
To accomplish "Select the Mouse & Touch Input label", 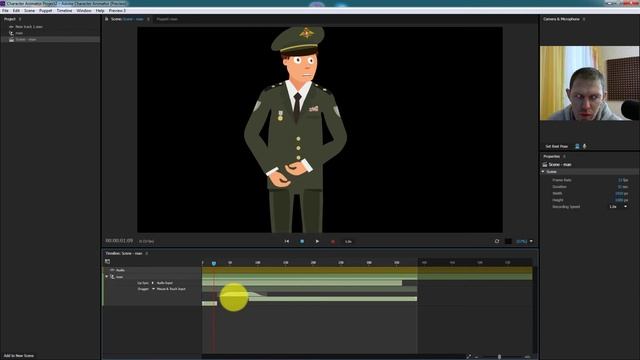I will tap(171, 289).
